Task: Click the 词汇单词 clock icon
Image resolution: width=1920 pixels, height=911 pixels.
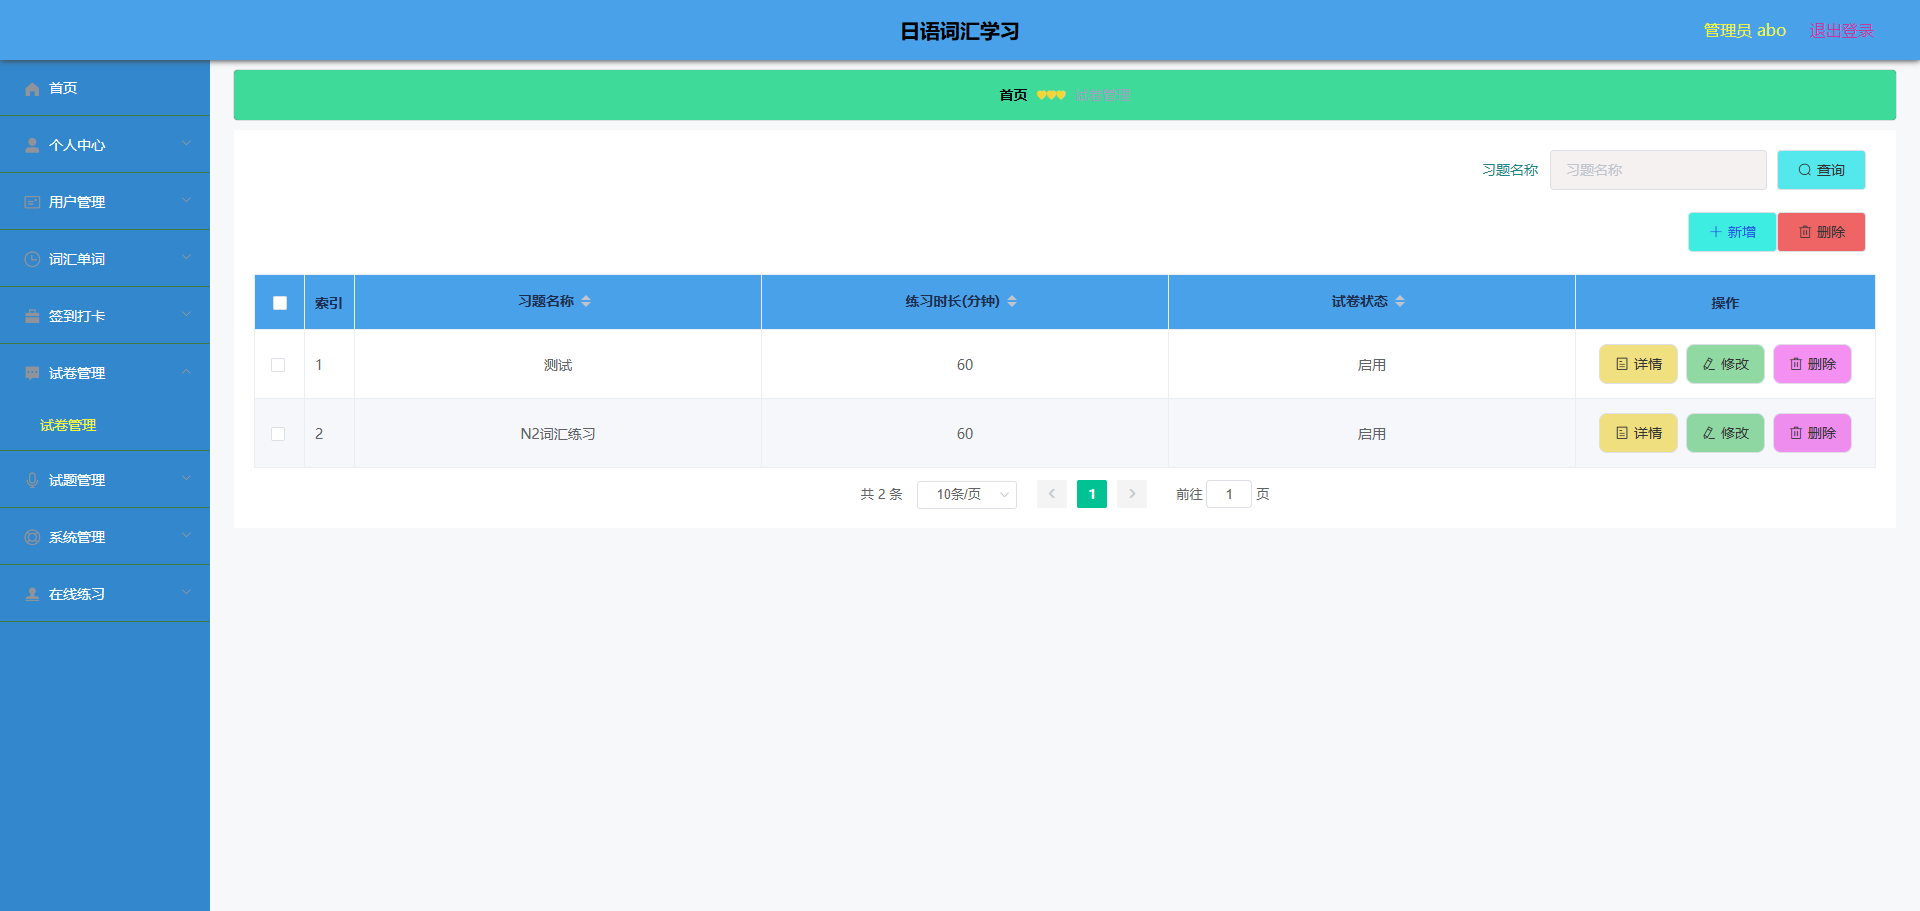Action: [32, 260]
